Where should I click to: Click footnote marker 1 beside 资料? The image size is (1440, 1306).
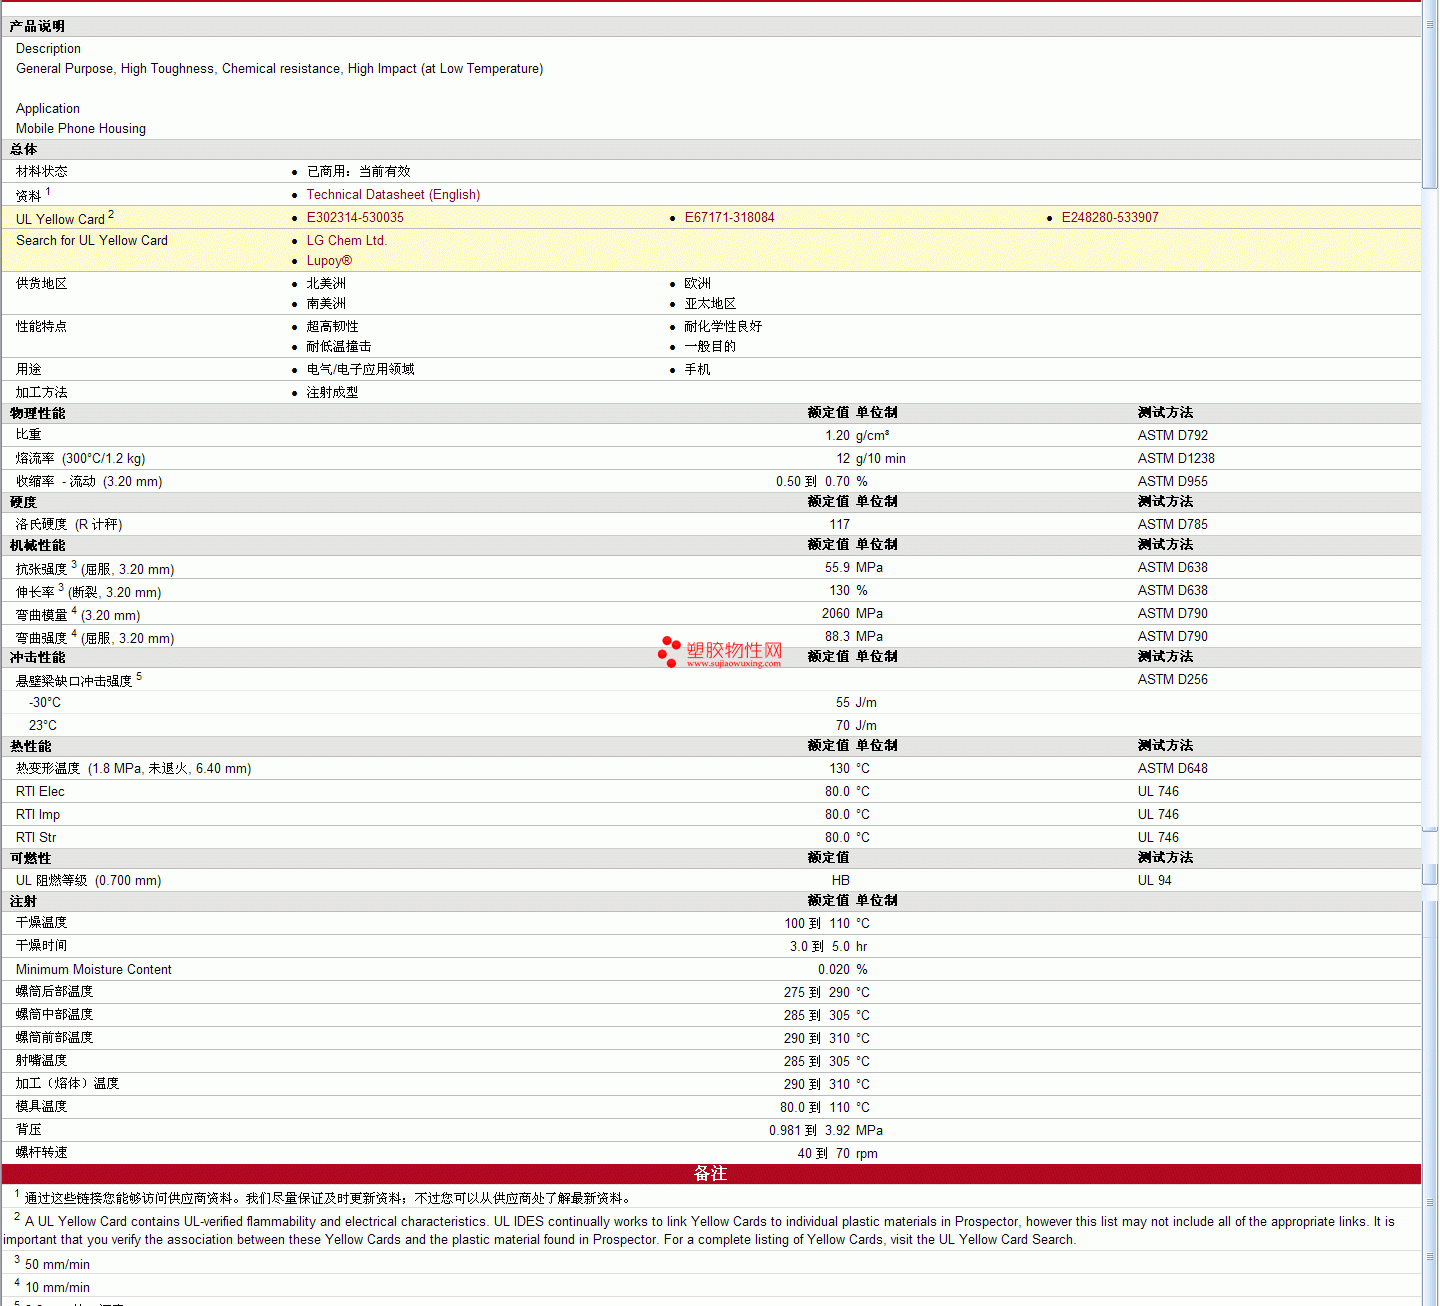pos(48,191)
